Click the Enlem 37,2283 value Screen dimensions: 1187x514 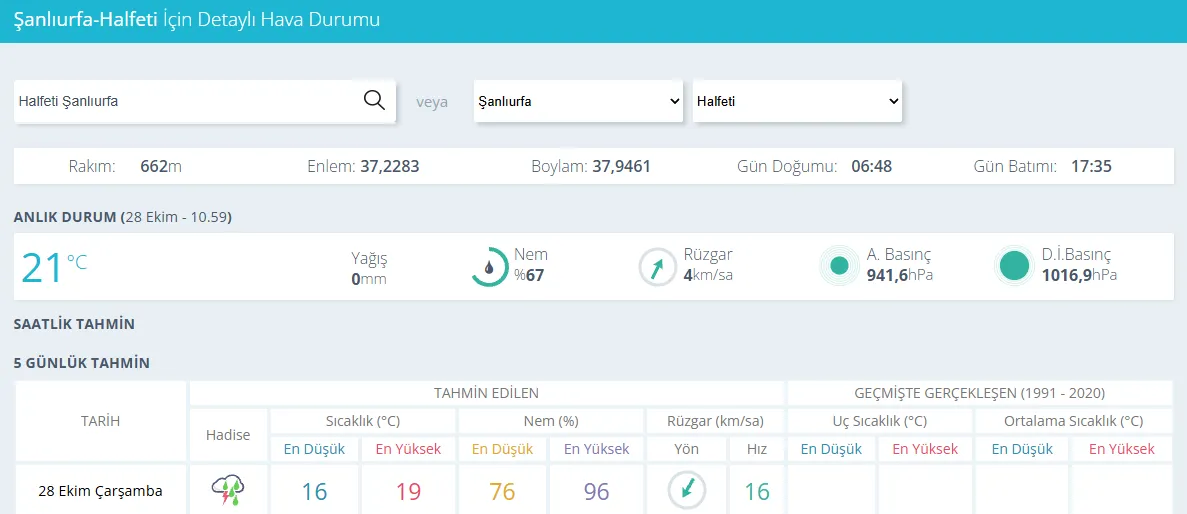[389, 166]
